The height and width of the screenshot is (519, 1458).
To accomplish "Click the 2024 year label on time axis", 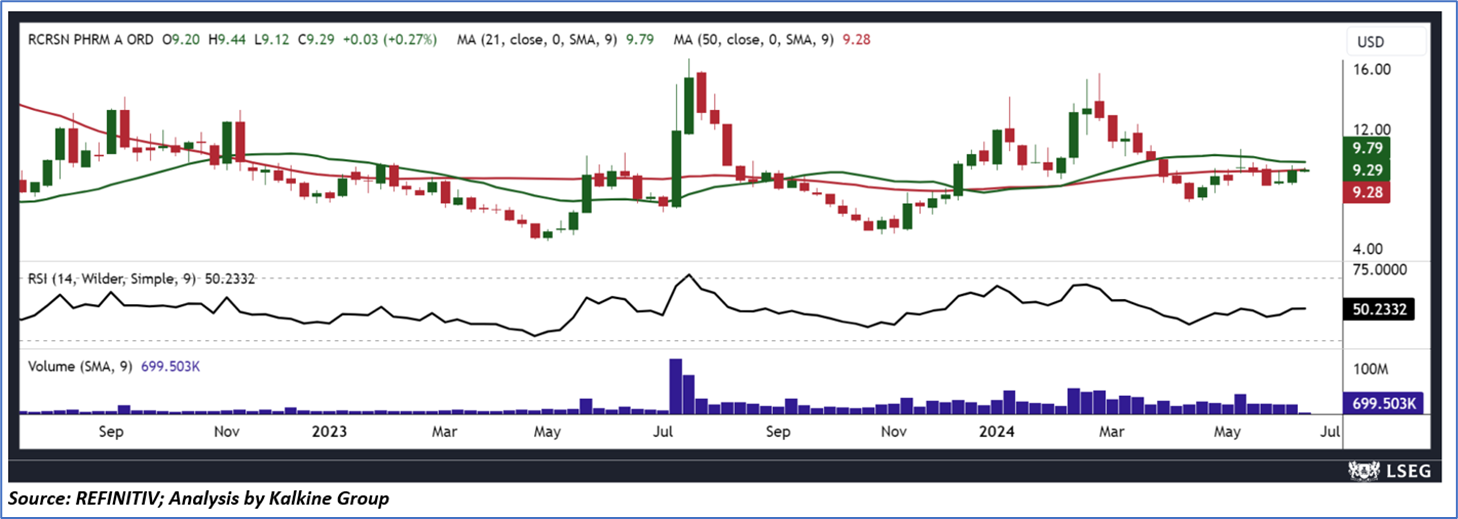I will tap(997, 432).
